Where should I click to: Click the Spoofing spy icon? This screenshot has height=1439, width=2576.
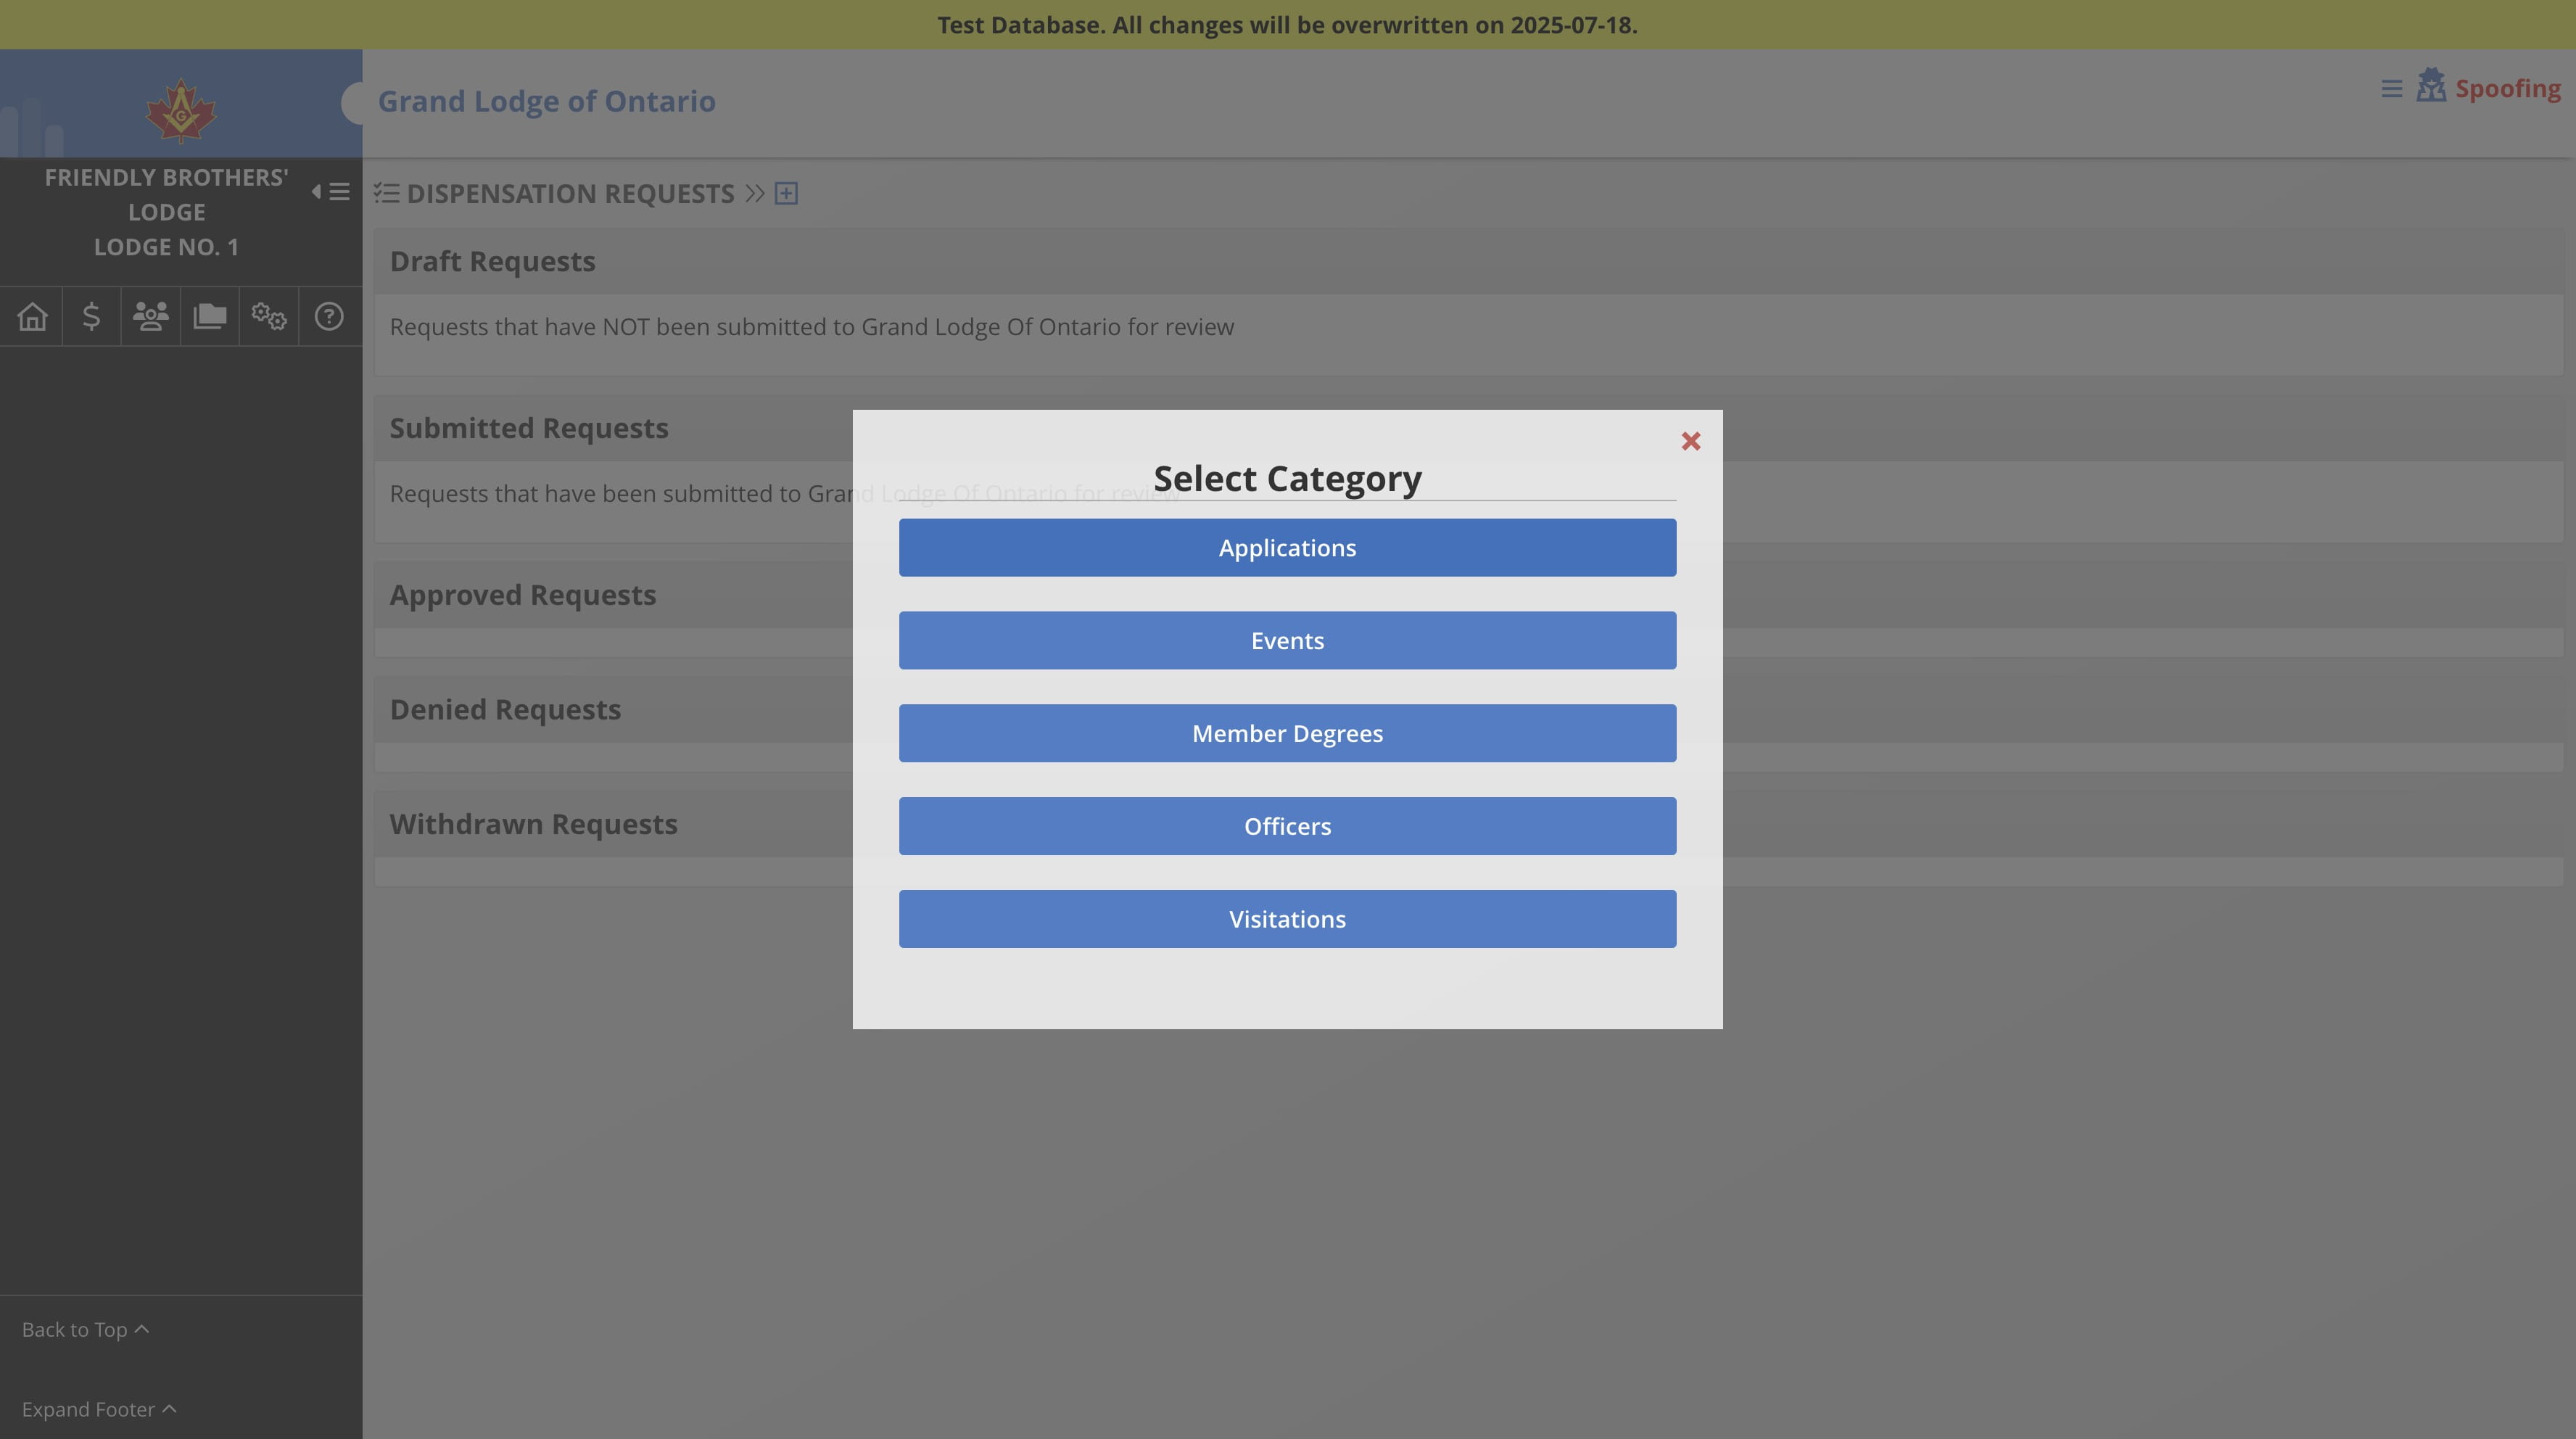(2430, 86)
